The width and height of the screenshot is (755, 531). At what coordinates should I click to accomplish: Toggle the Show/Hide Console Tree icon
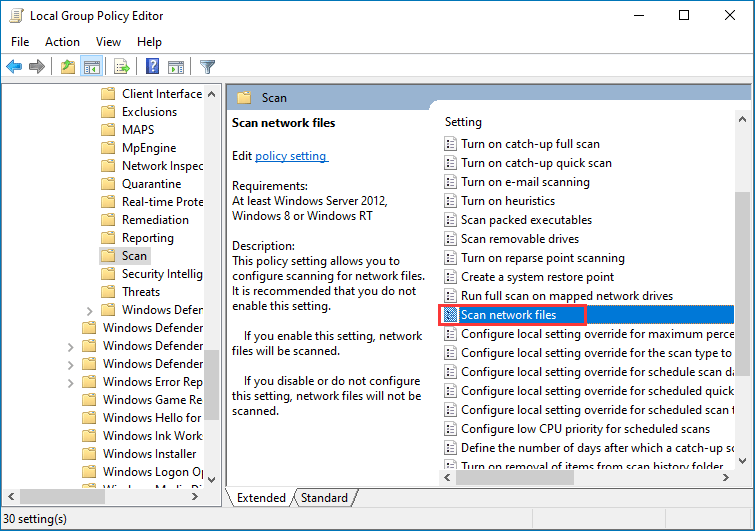point(91,67)
